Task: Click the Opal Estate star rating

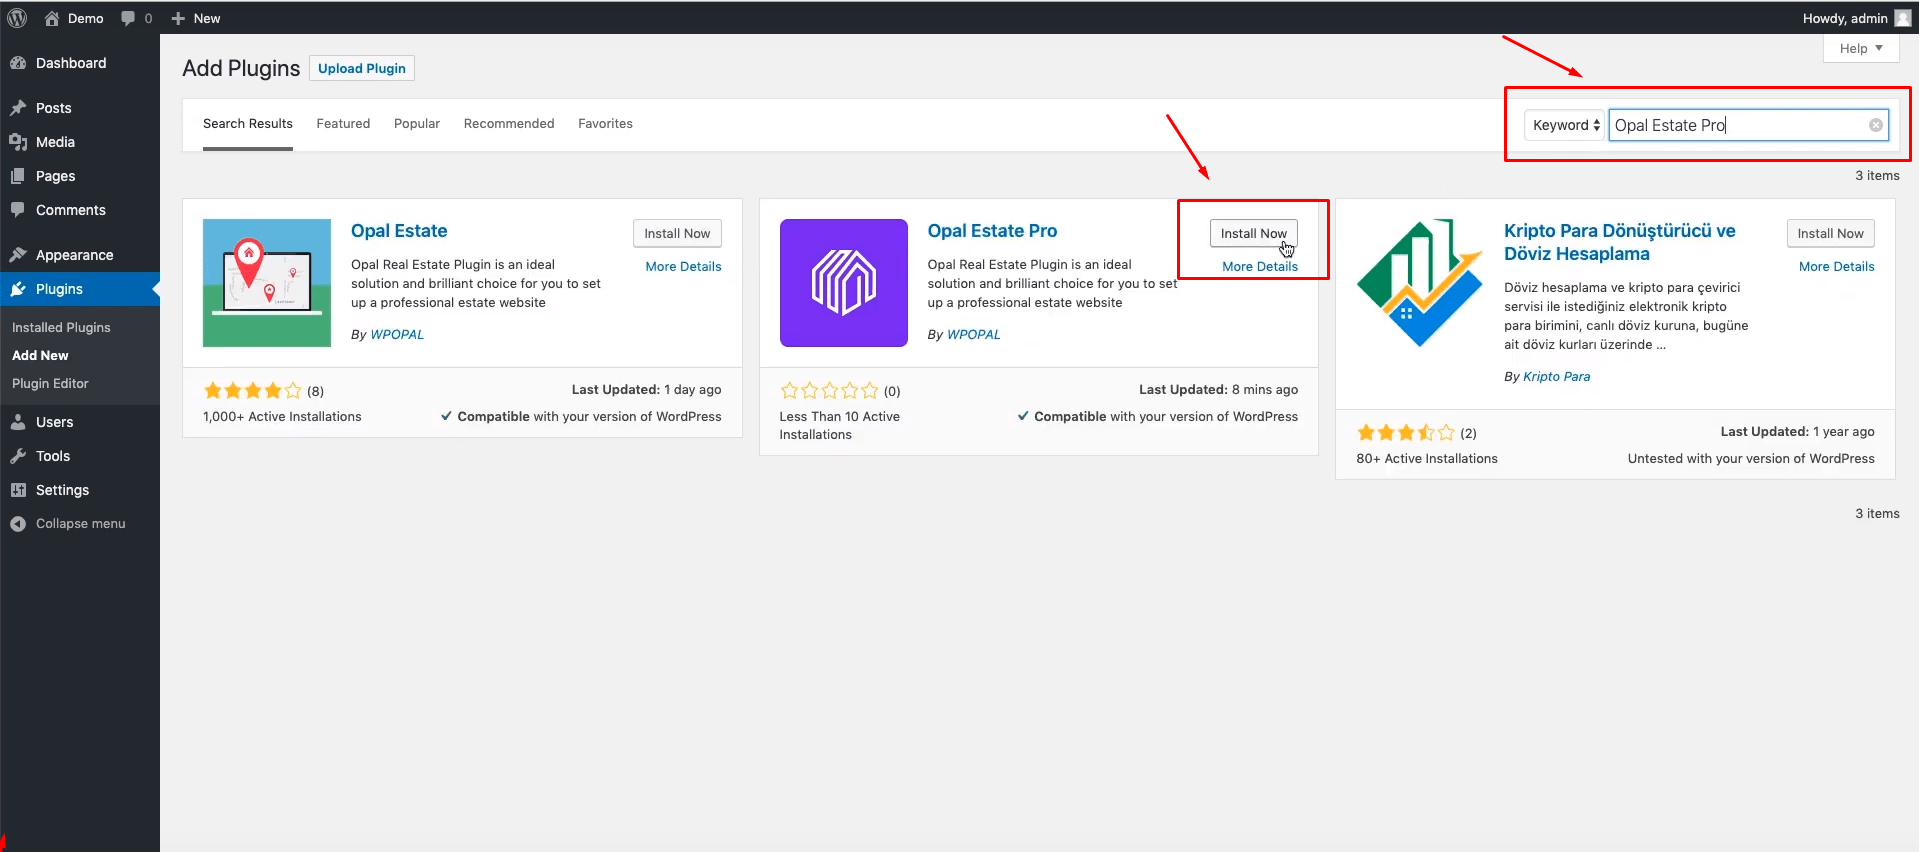Action: (x=252, y=391)
